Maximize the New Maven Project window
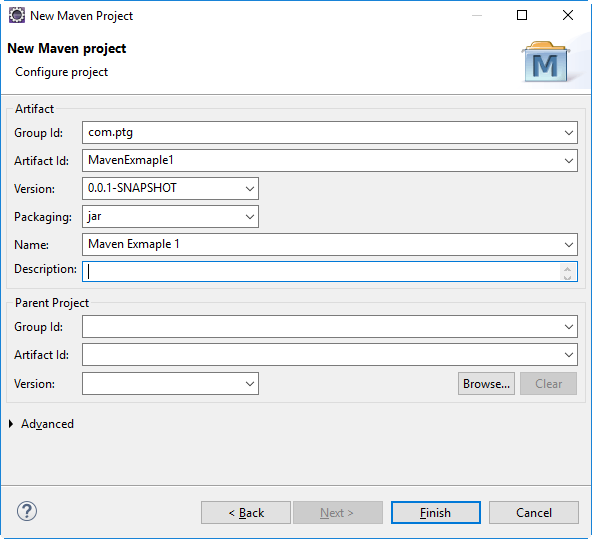 point(522,15)
